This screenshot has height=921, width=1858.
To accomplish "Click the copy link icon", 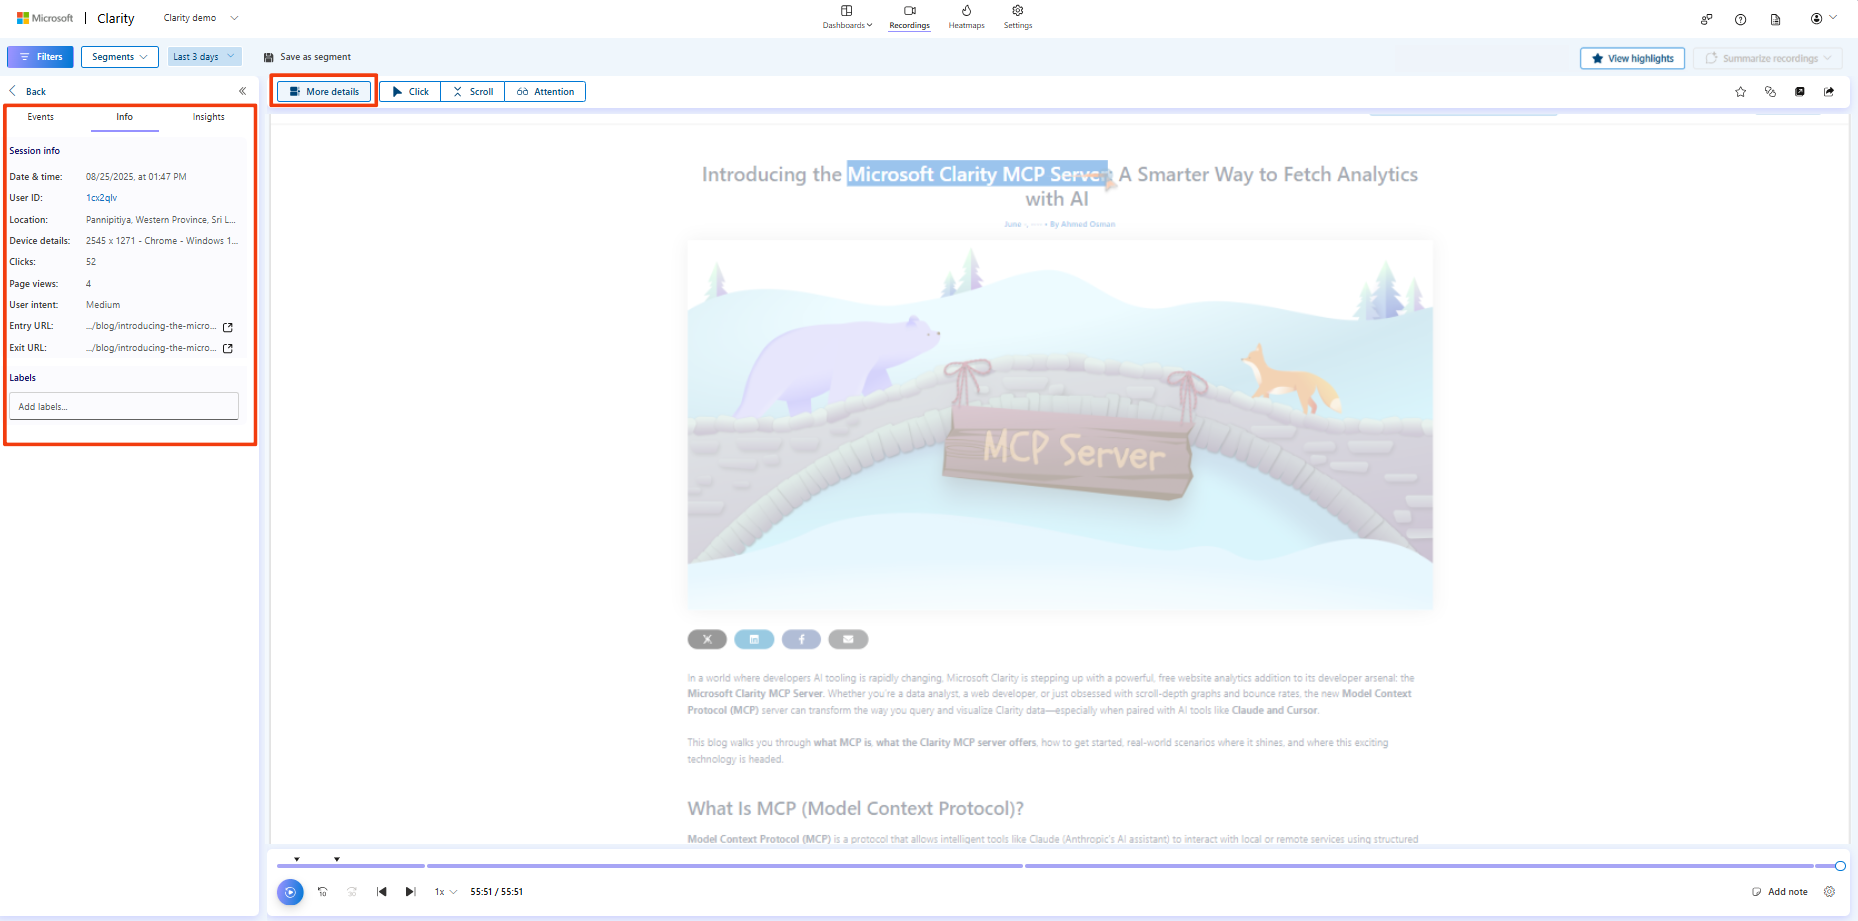I will coord(1770,91).
